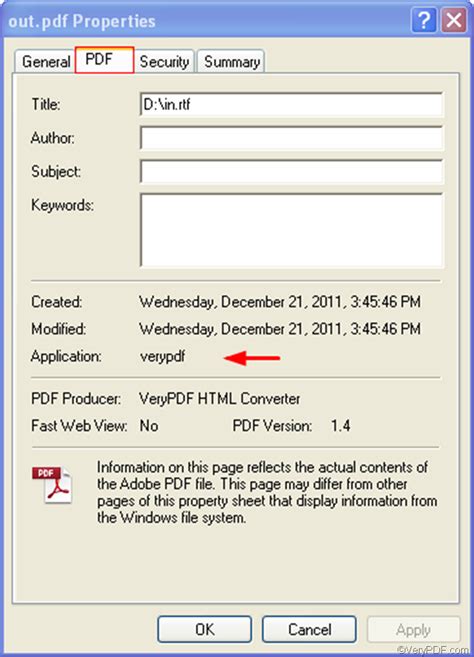Click the Apply button
The width and height of the screenshot is (474, 657).
414,629
